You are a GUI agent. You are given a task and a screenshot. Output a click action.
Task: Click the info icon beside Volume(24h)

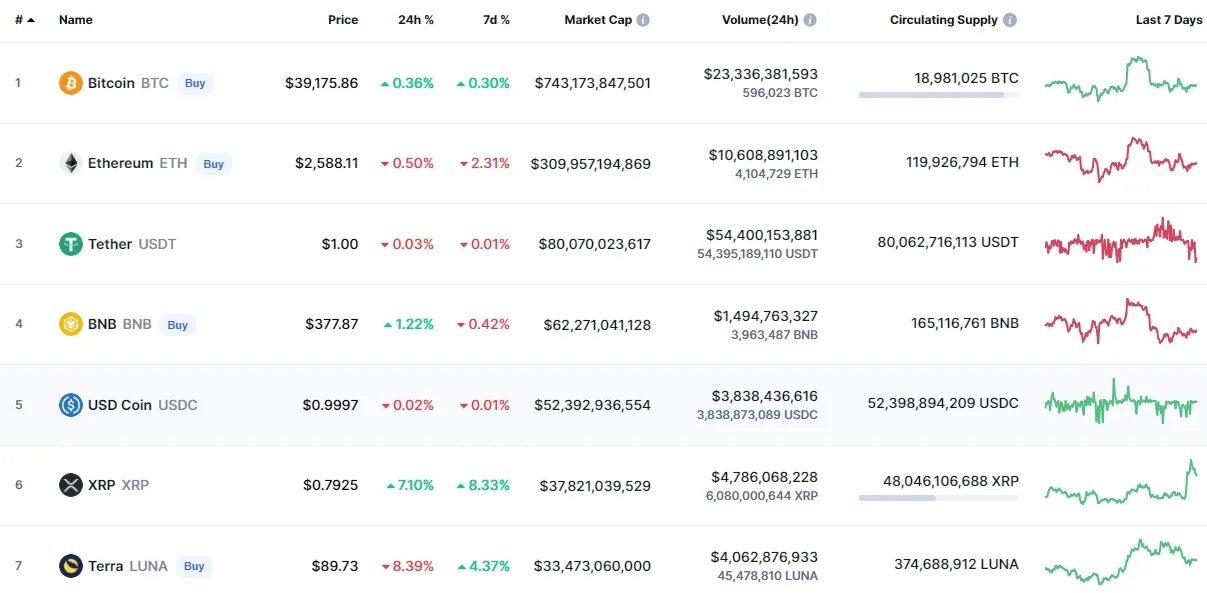tap(810, 20)
